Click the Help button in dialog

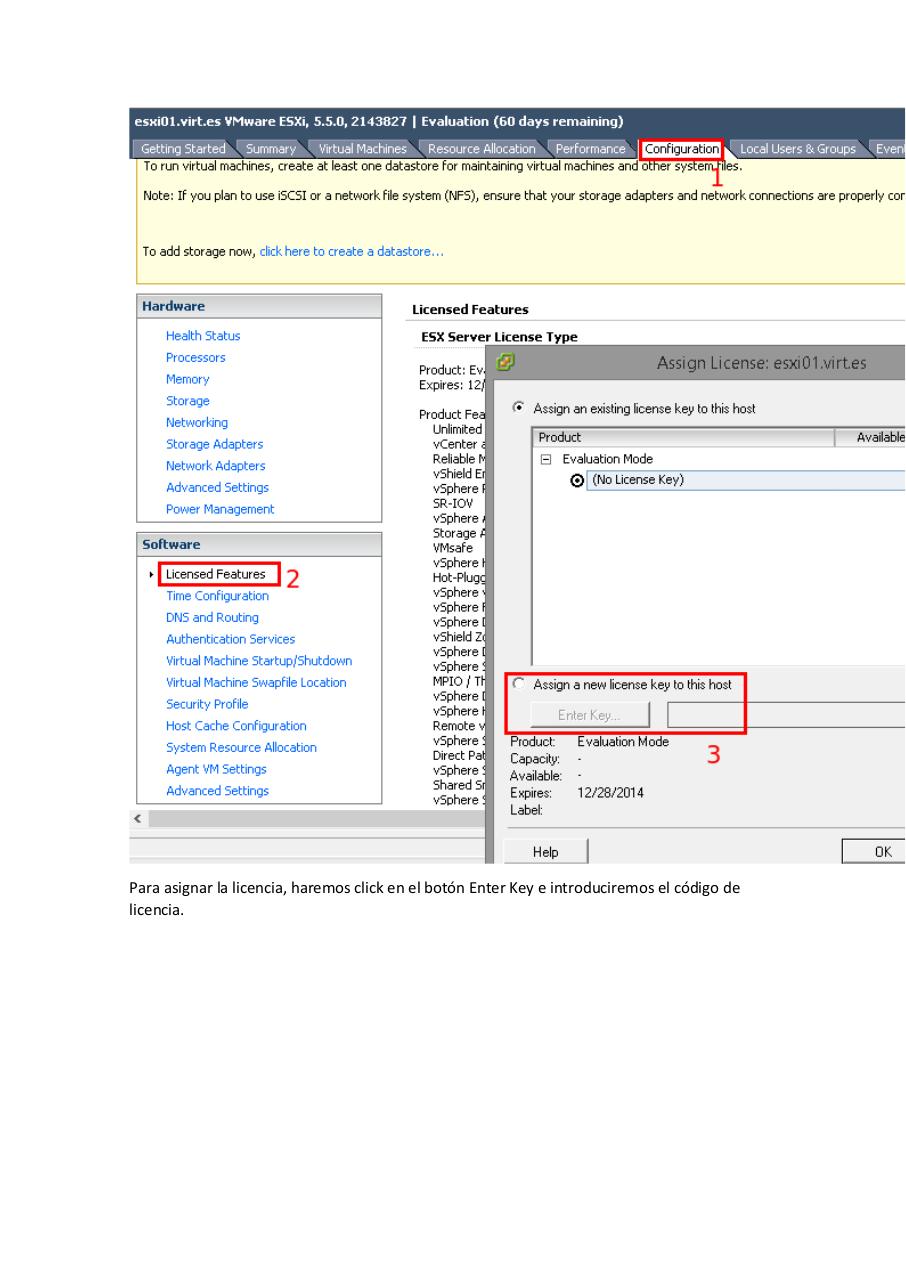pos(546,852)
